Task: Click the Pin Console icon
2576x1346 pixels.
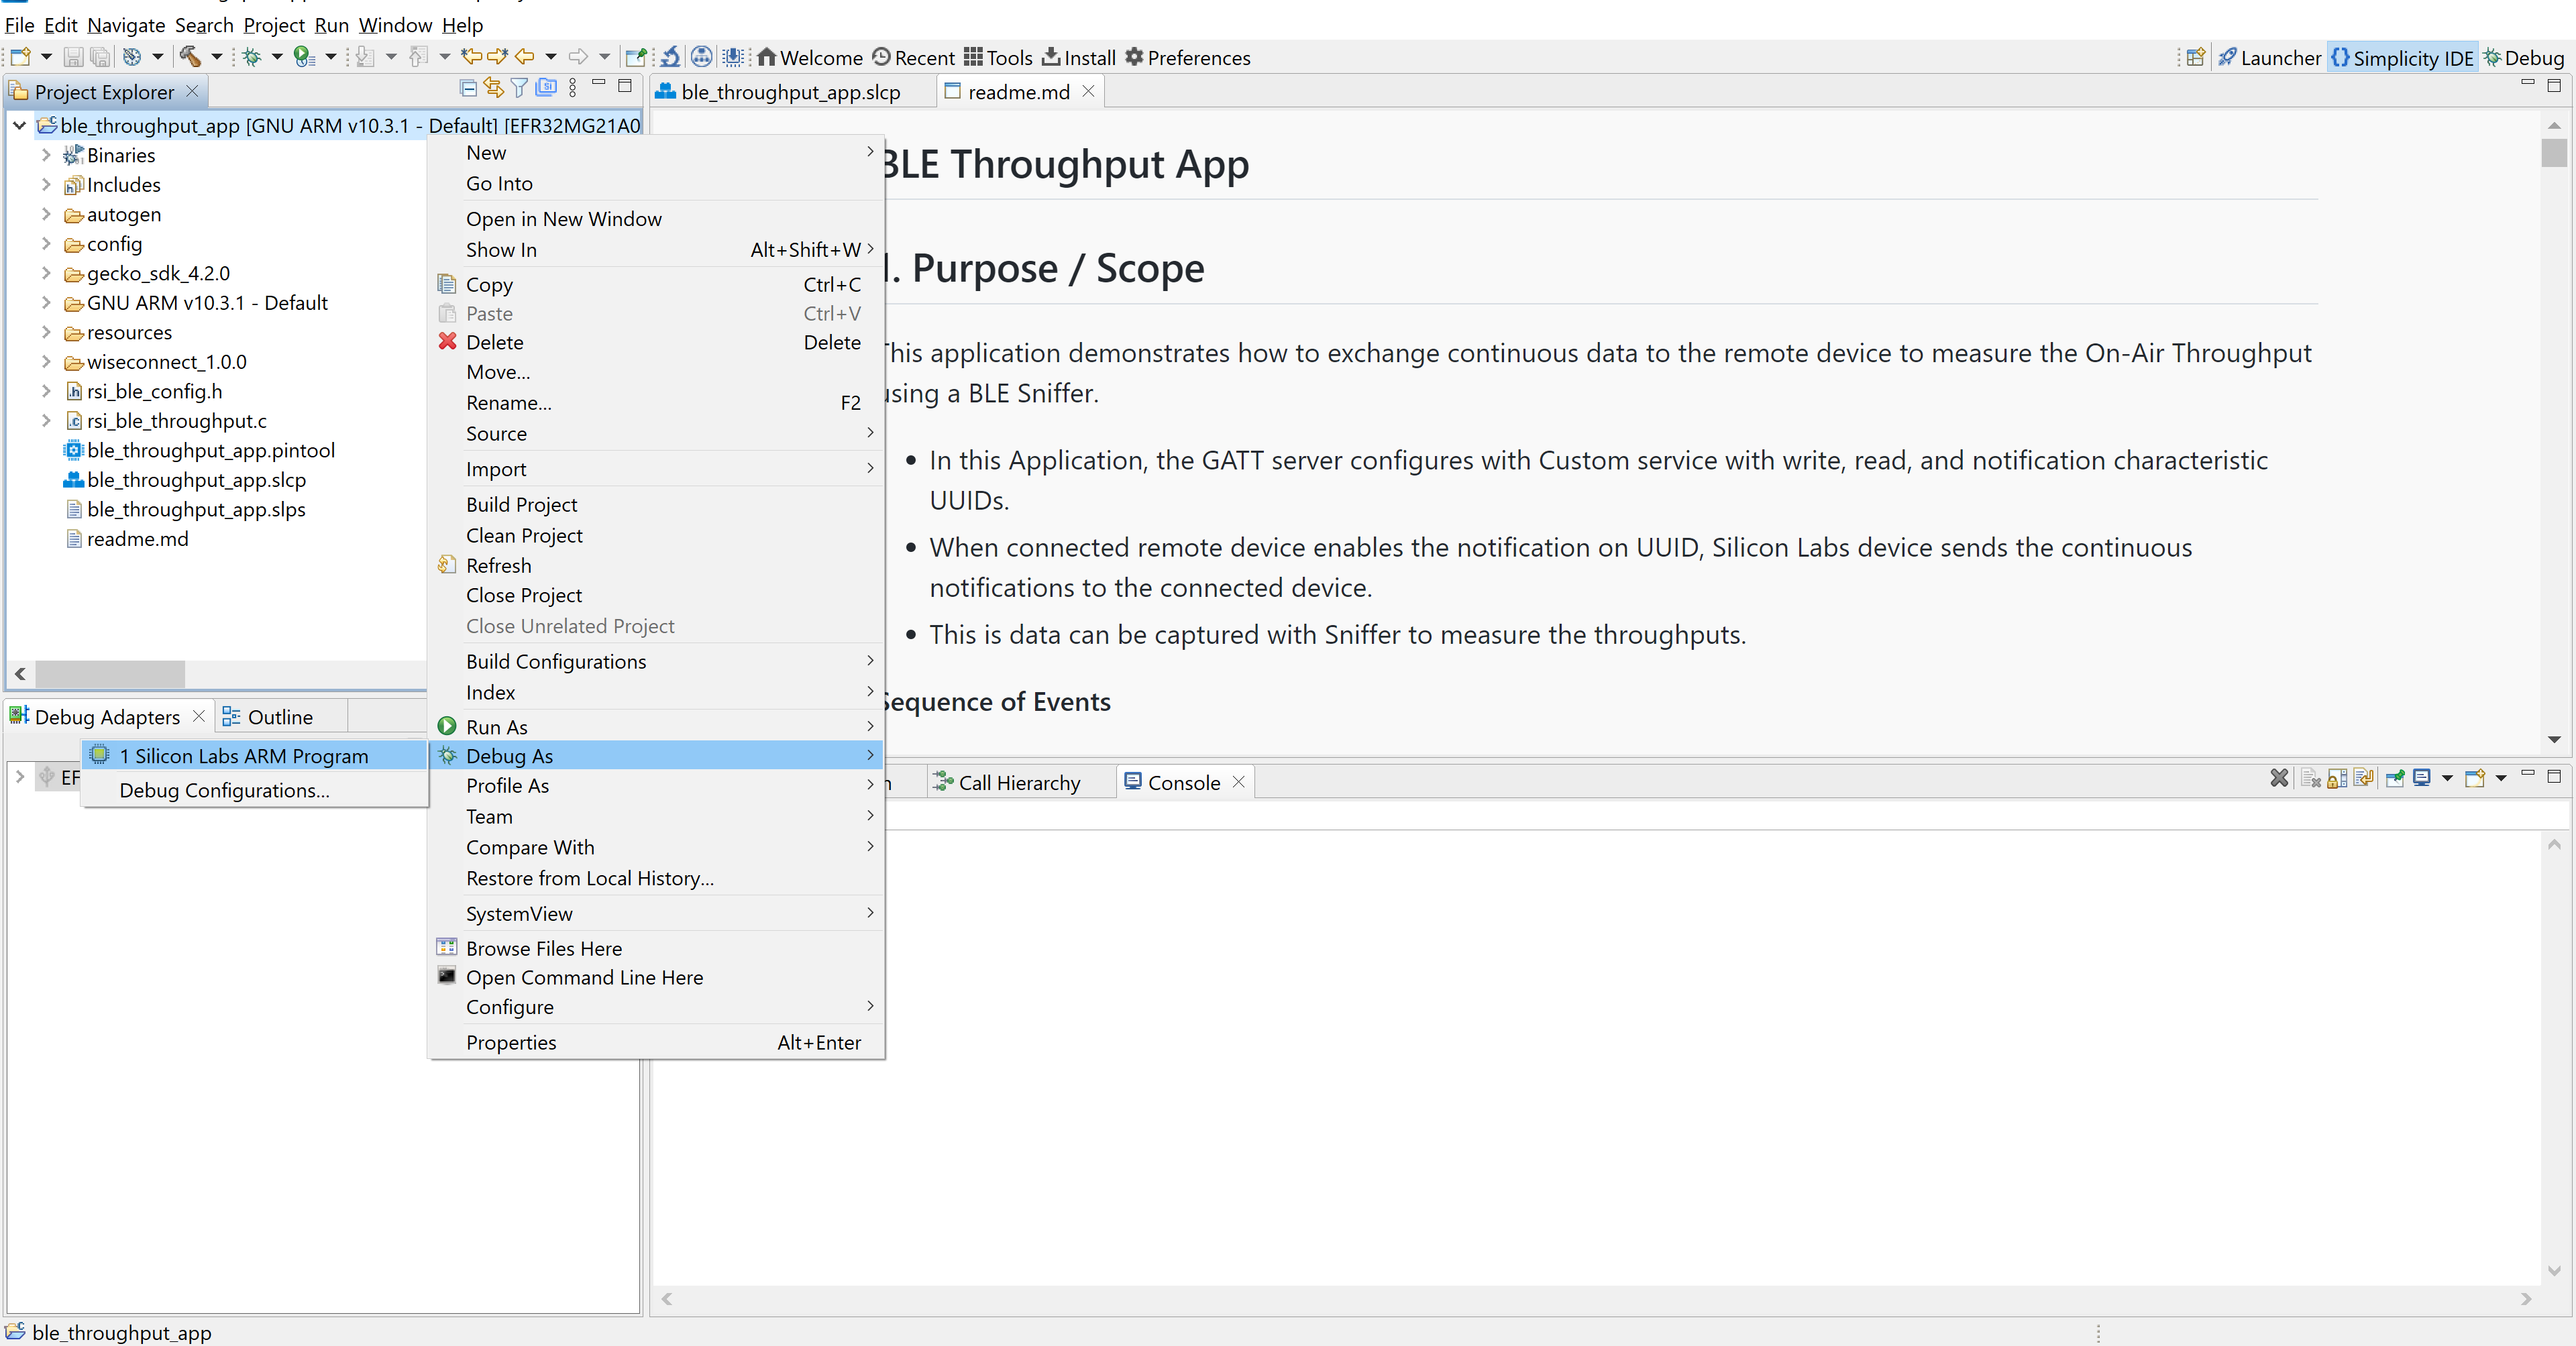Action: point(2395,778)
